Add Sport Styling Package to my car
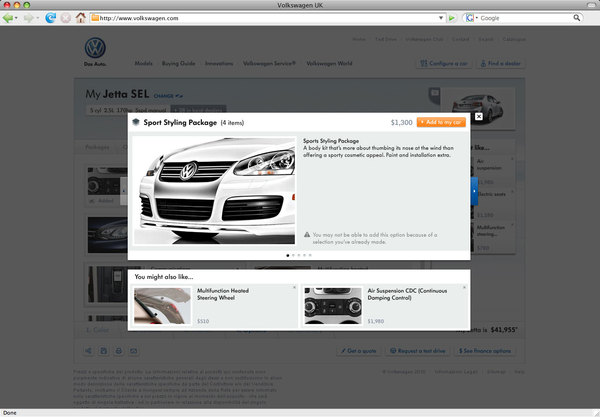This screenshot has height=417, width=600. pyautogui.click(x=440, y=122)
